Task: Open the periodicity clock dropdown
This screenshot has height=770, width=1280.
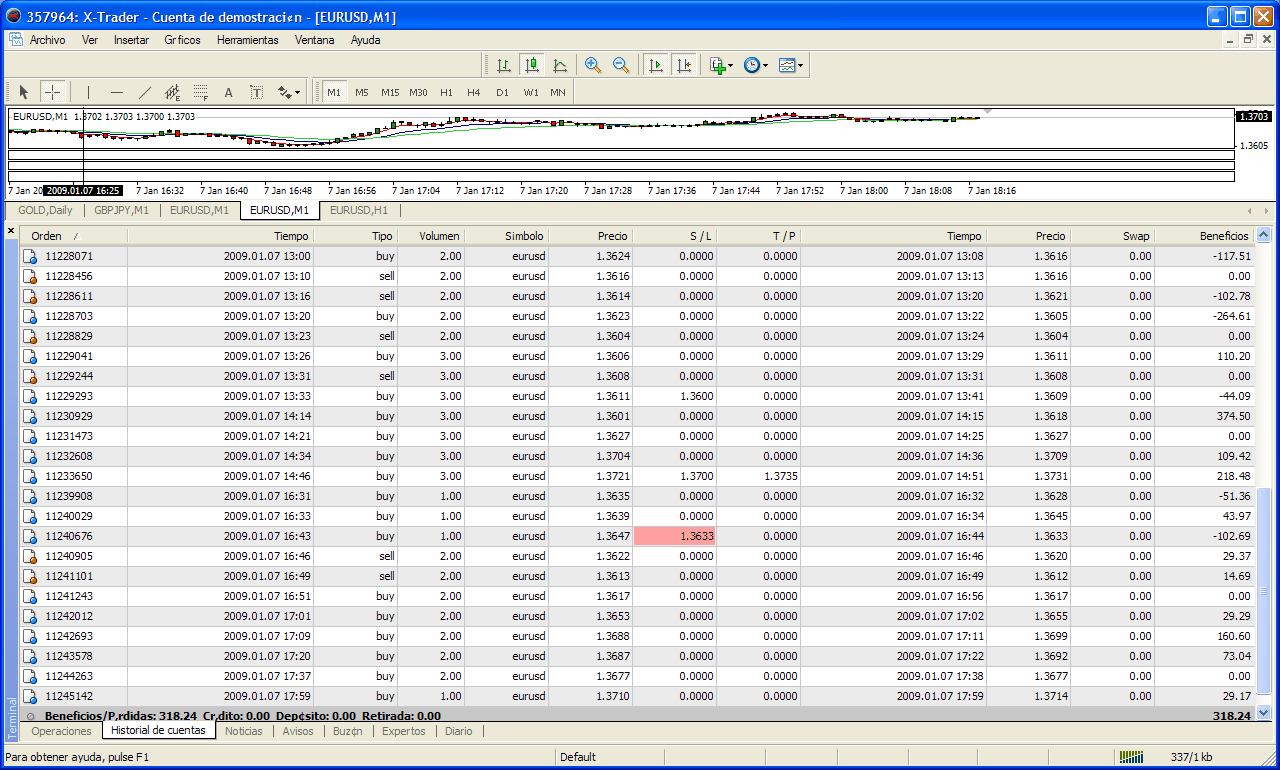Action: tap(756, 65)
